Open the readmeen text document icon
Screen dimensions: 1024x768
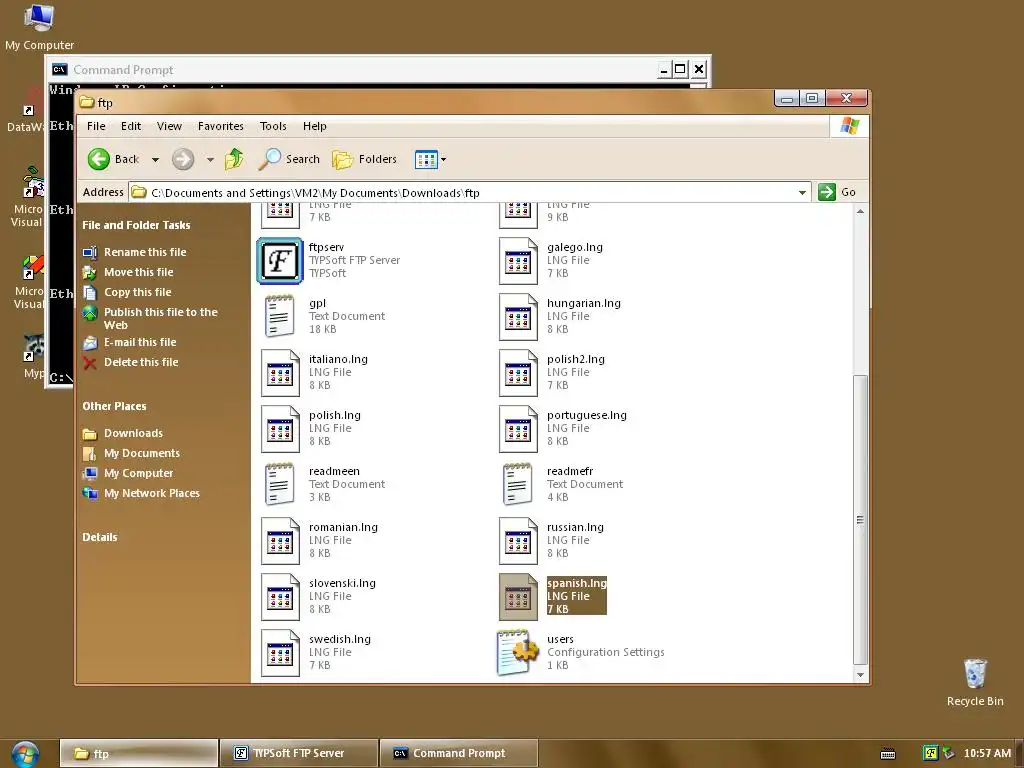click(280, 484)
